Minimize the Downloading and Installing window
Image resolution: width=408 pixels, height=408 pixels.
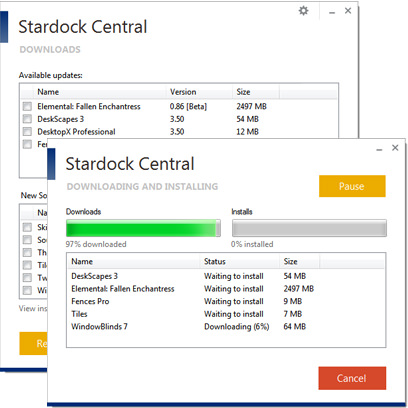pos(379,149)
